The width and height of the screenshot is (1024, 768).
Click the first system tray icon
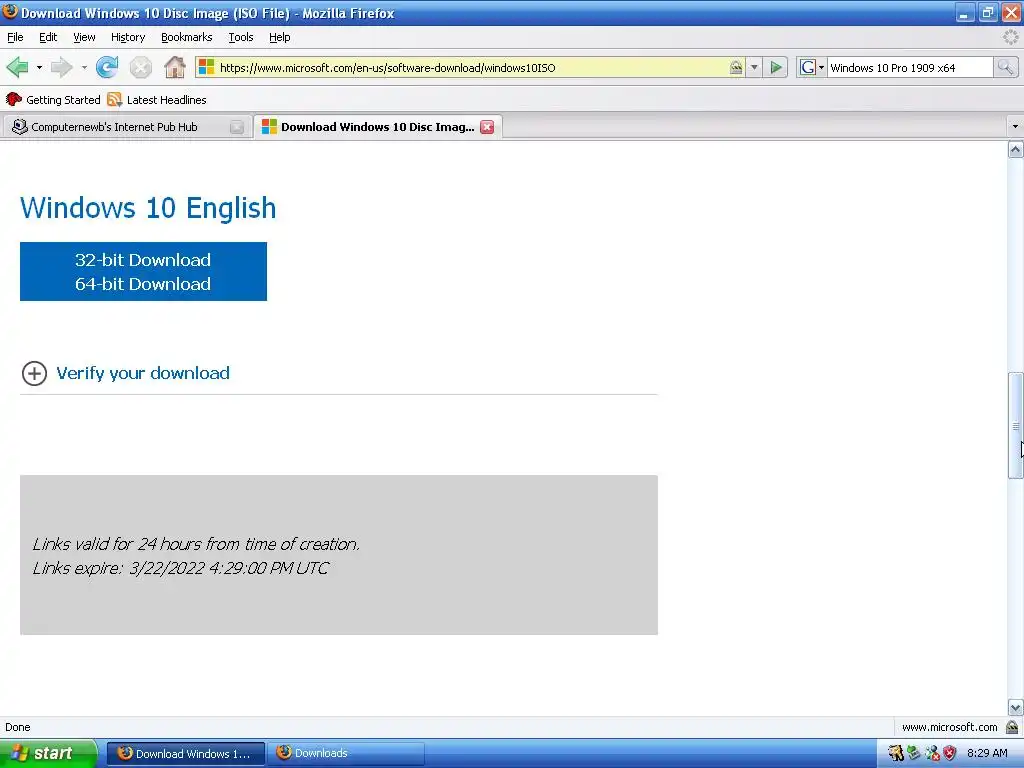coord(895,753)
